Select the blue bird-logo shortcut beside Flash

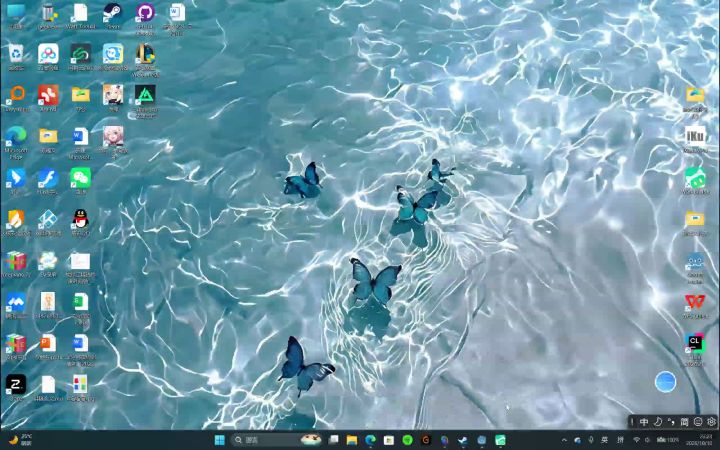point(16,178)
